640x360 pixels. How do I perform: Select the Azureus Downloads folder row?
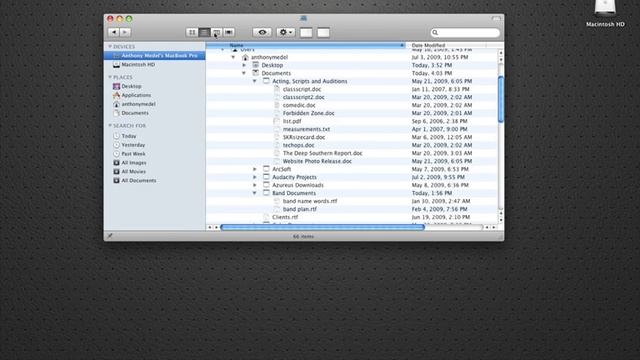(x=352, y=185)
